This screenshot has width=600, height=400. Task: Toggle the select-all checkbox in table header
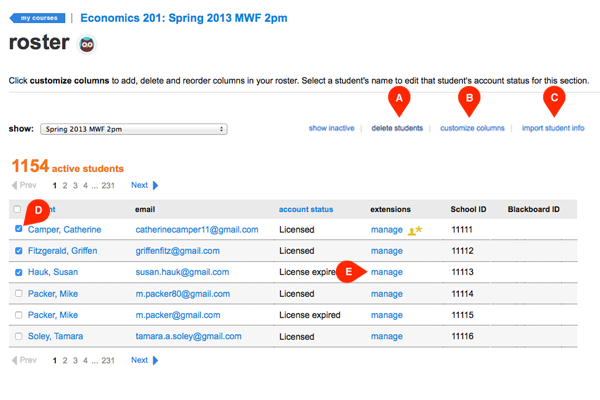17,209
